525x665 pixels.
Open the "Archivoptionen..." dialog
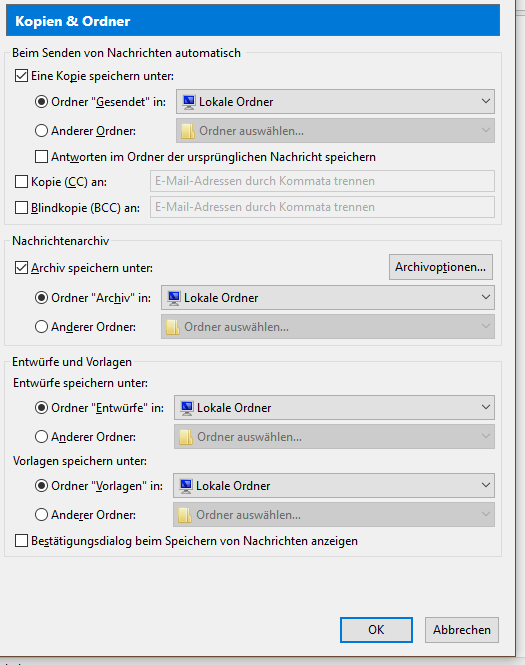[x=441, y=267]
